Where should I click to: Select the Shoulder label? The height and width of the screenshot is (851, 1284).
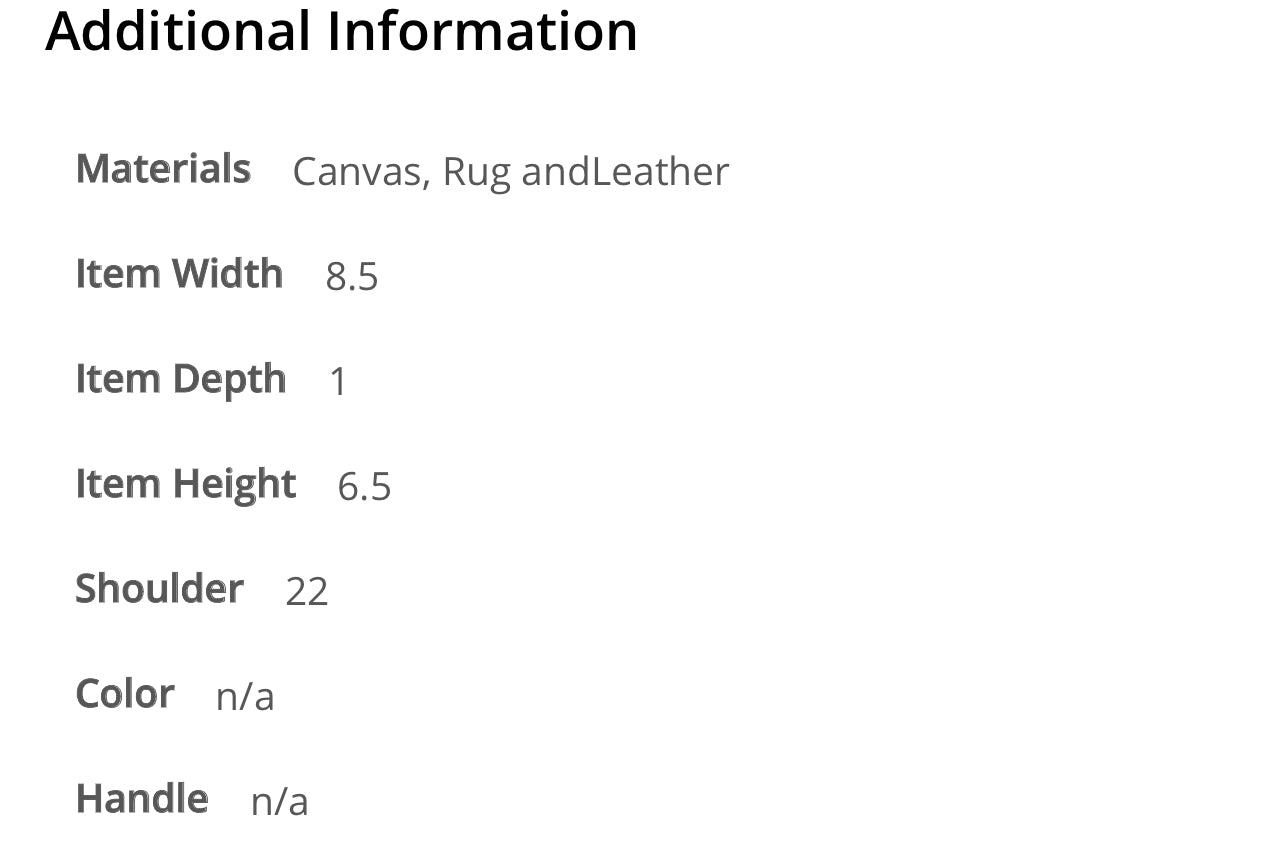pyautogui.click(x=160, y=589)
